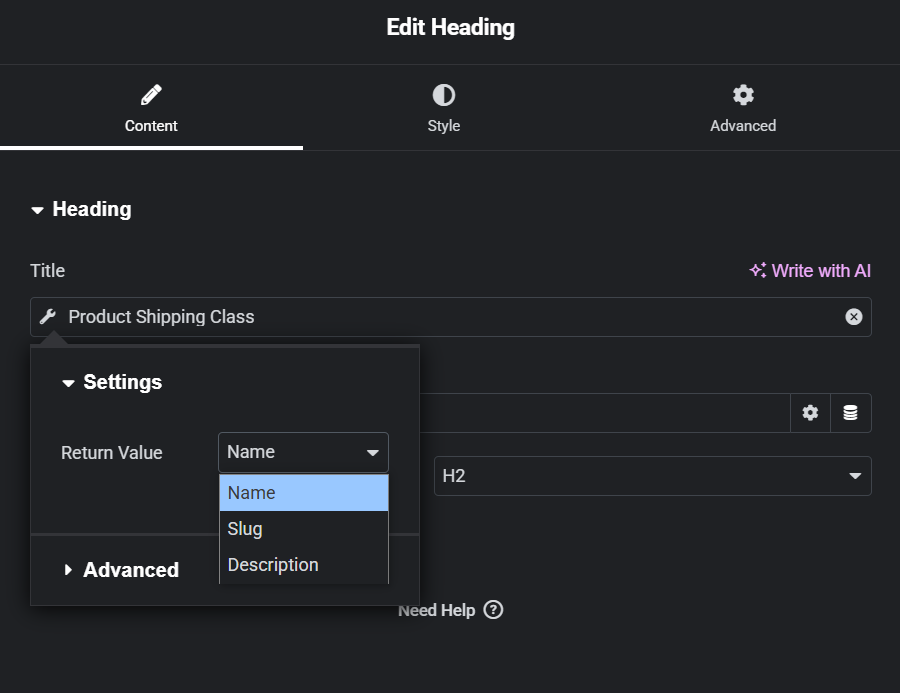This screenshot has height=693, width=900.
Task: Open the H2 HTML tag dropdown
Action: click(x=653, y=475)
